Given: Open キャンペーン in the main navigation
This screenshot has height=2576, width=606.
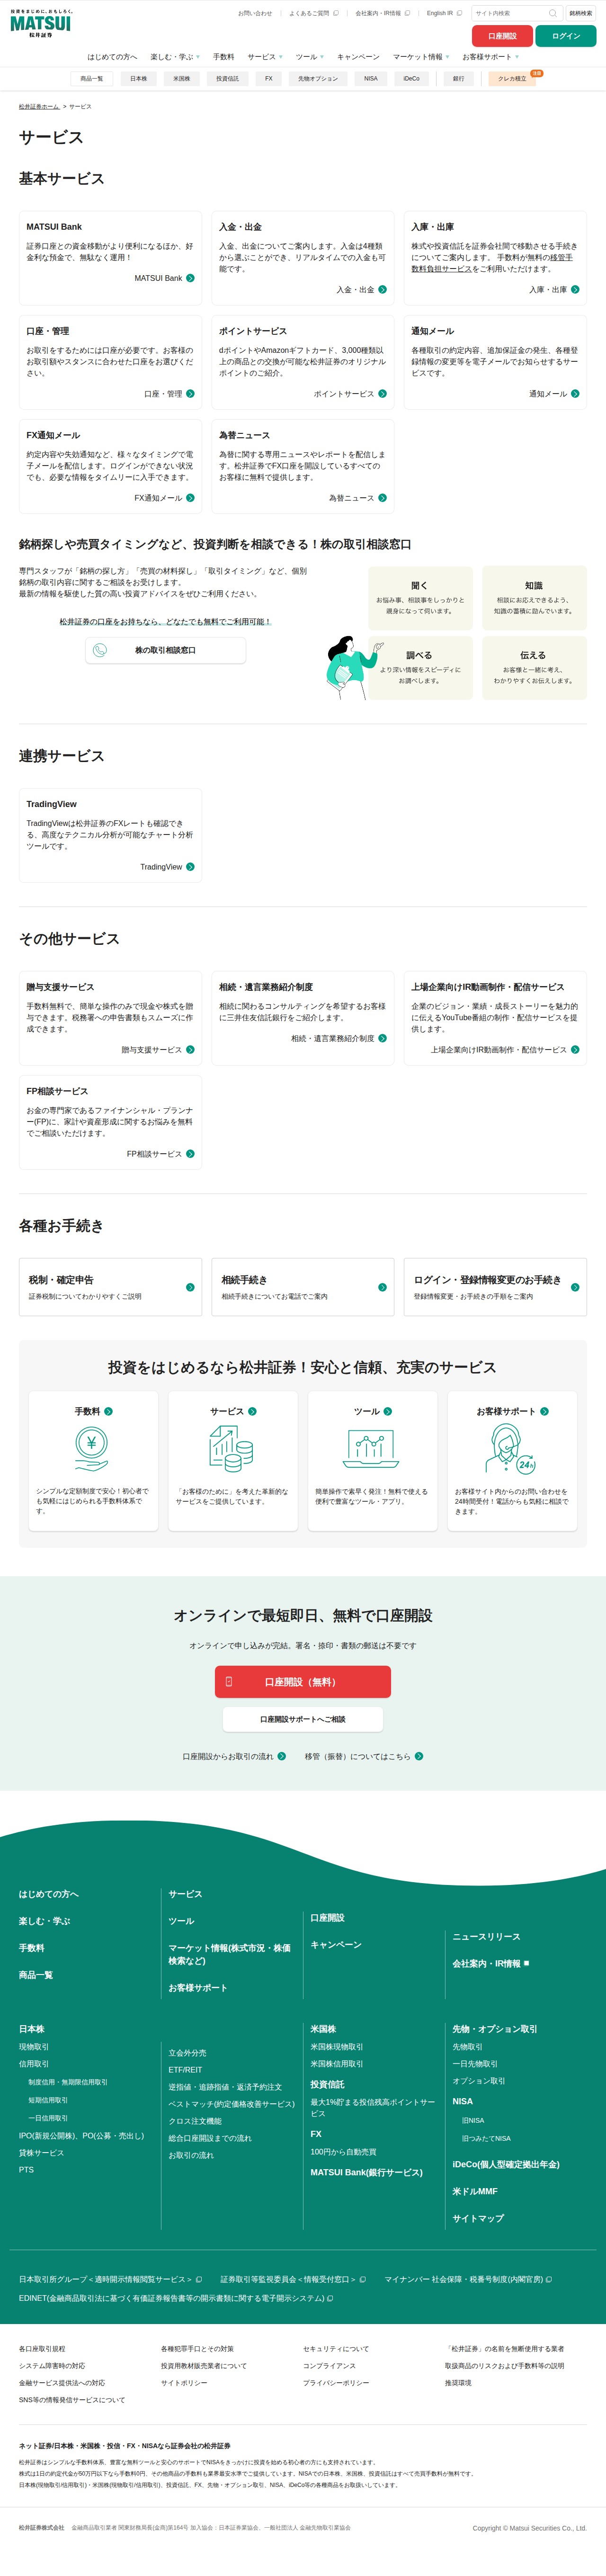Looking at the screenshot, I should 358,57.
